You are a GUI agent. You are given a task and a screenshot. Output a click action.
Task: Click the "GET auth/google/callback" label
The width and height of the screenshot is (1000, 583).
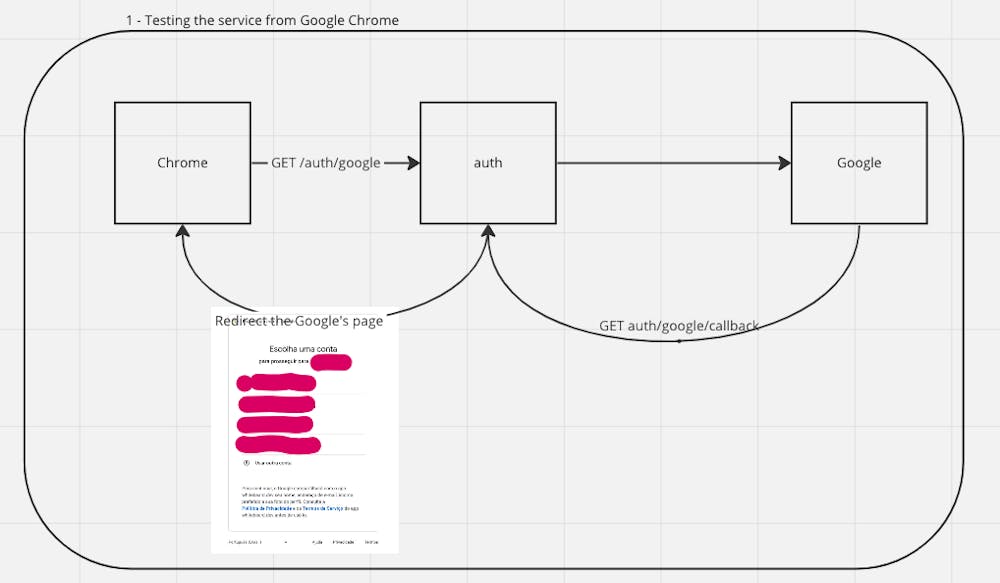point(679,325)
